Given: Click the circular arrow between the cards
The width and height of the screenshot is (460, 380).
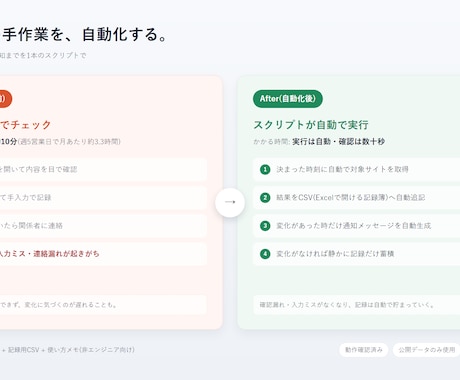Looking at the screenshot, I should coord(230,202).
